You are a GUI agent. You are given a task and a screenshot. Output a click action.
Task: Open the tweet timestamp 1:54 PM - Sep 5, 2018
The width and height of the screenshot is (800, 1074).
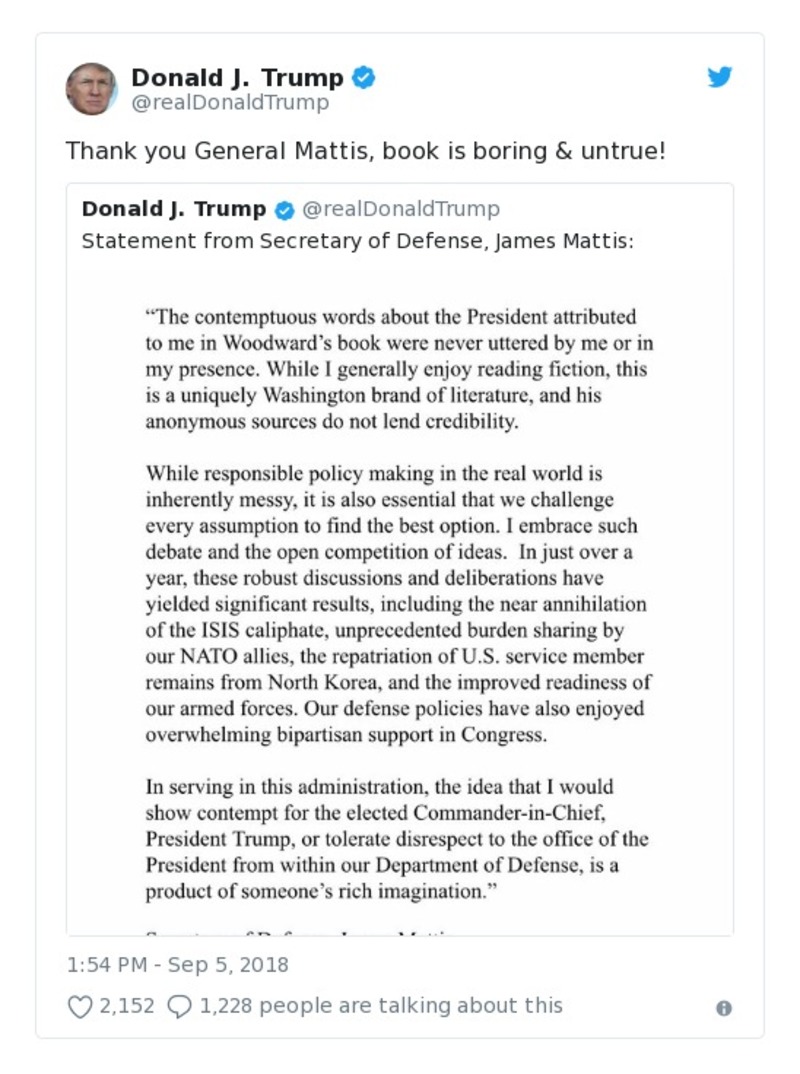[x=176, y=965]
